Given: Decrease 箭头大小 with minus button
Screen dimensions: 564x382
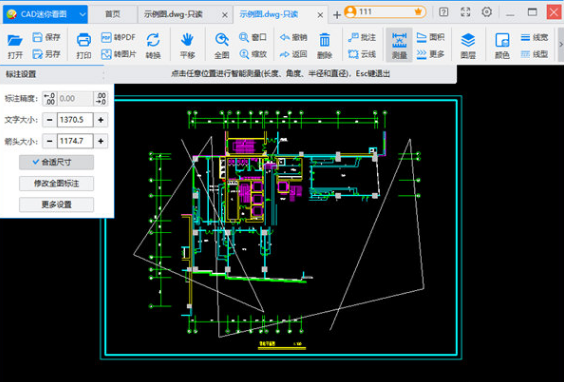Looking at the screenshot, I should (x=50, y=141).
